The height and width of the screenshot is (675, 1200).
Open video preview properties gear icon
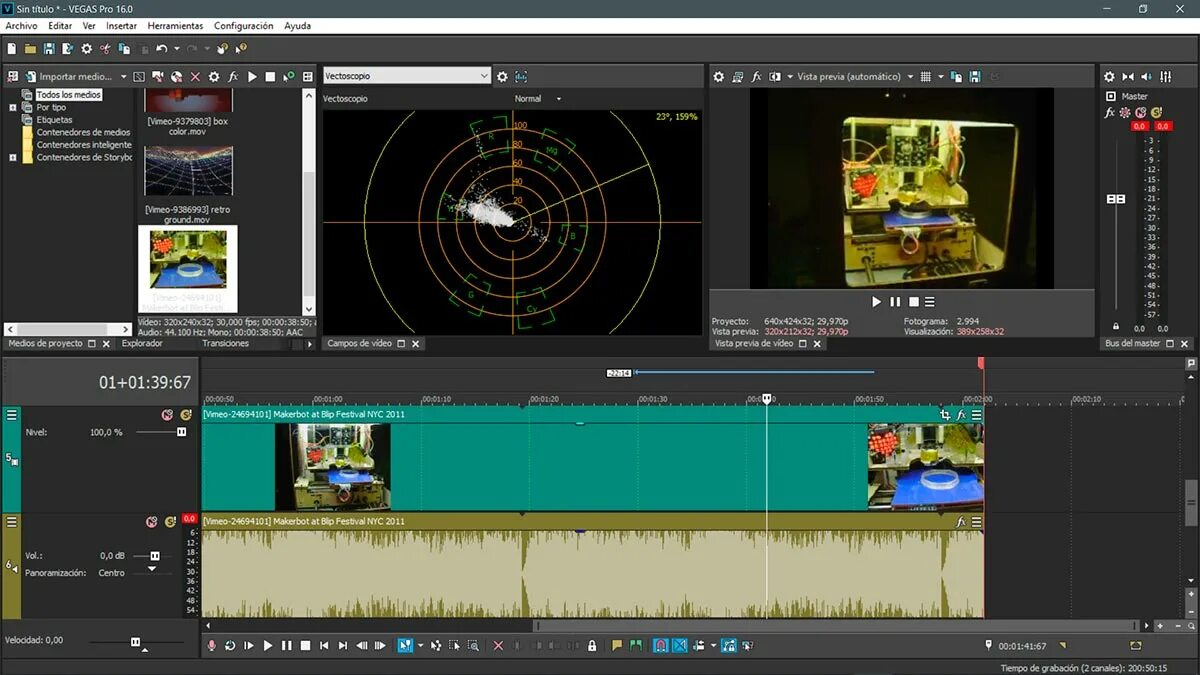pos(719,76)
